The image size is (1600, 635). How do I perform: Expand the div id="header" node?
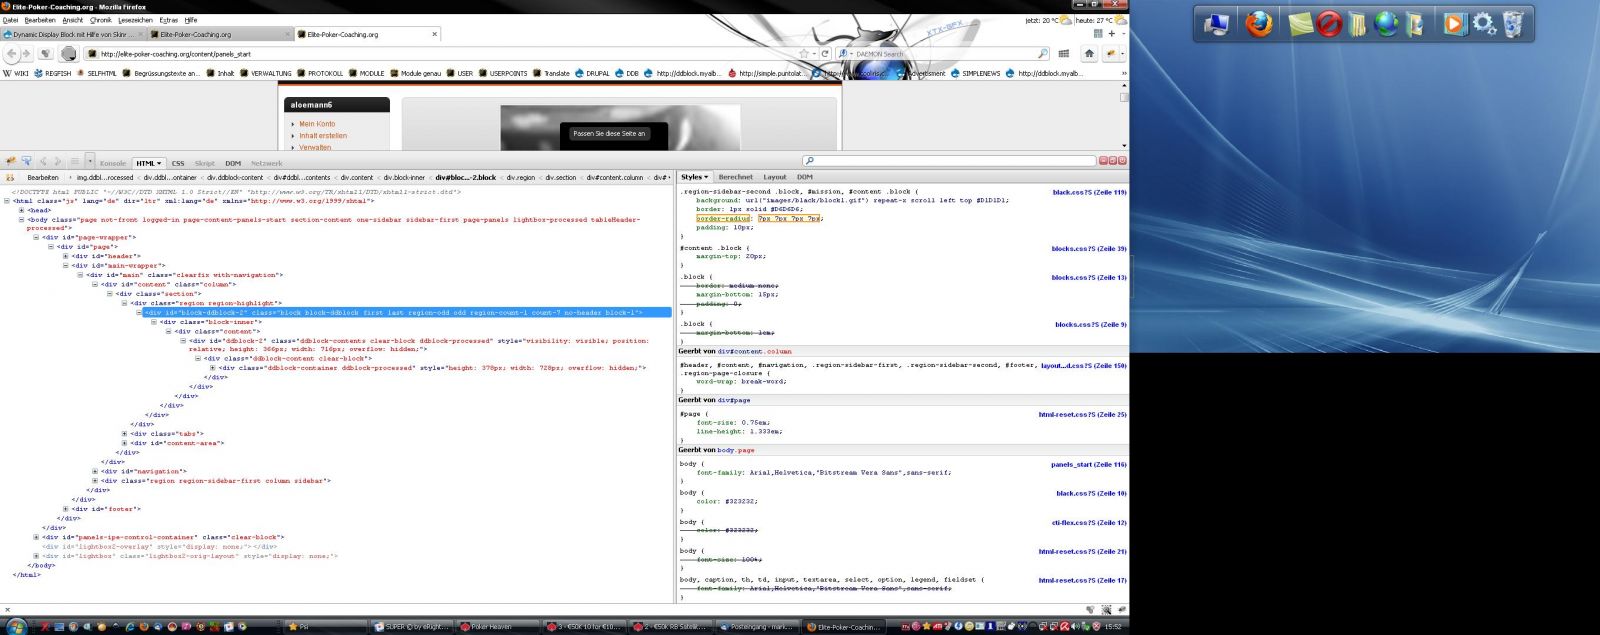click(66, 256)
